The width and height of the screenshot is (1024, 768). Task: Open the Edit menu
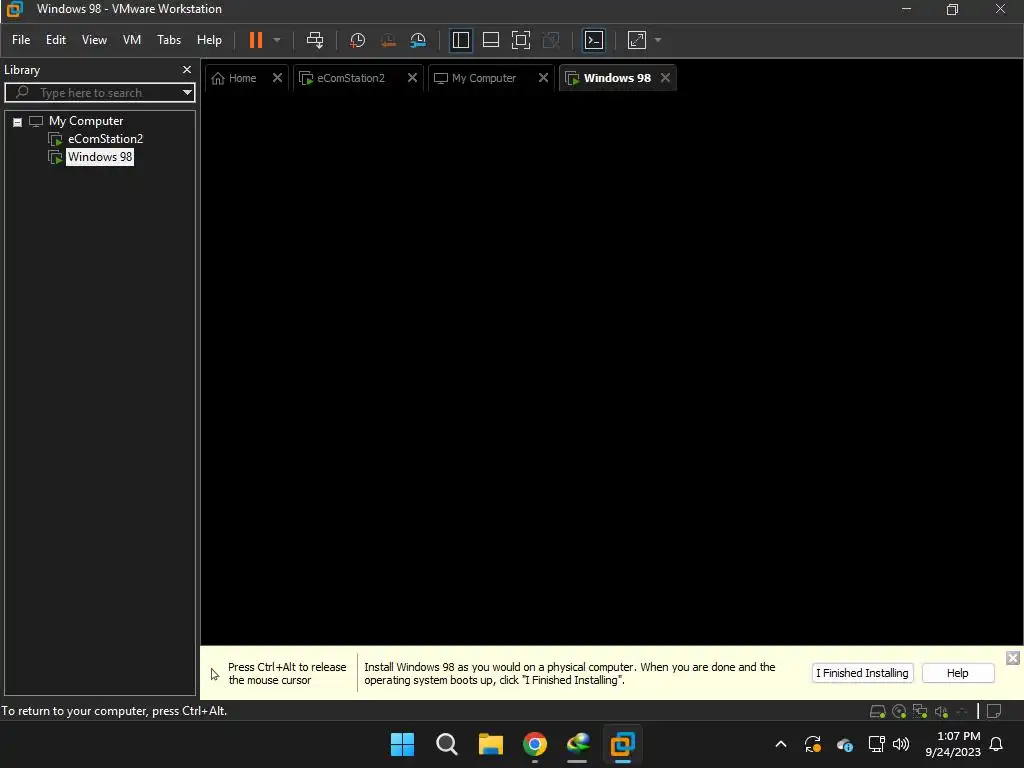(x=56, y=40)
